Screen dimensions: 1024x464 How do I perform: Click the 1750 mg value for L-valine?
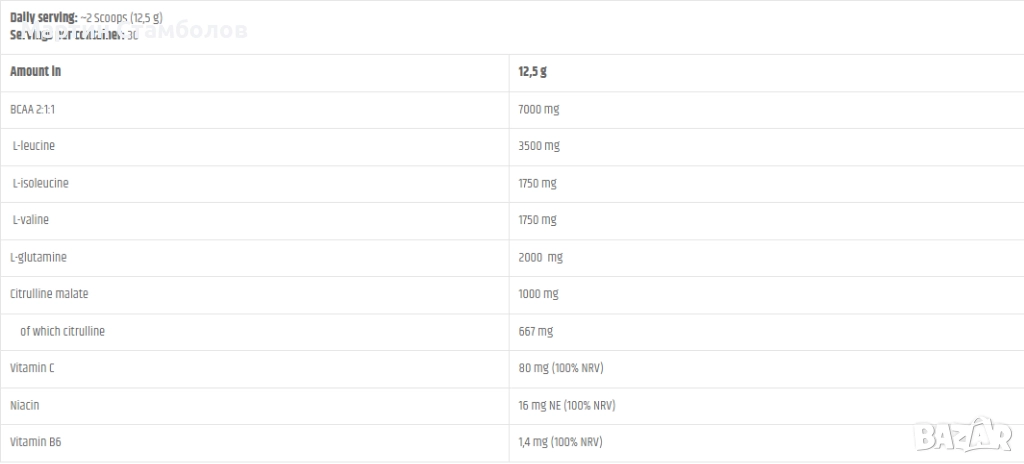tap(537, 220)
